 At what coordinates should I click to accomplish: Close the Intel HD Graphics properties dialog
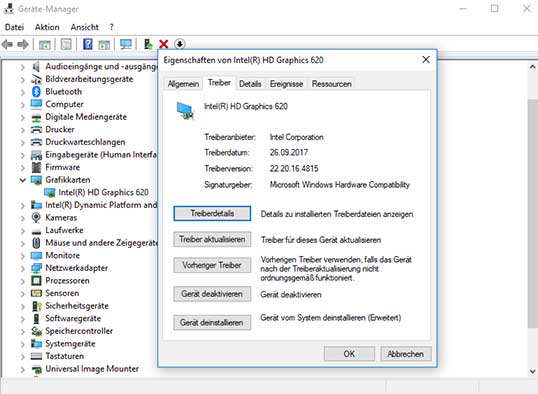pos(426,60)
